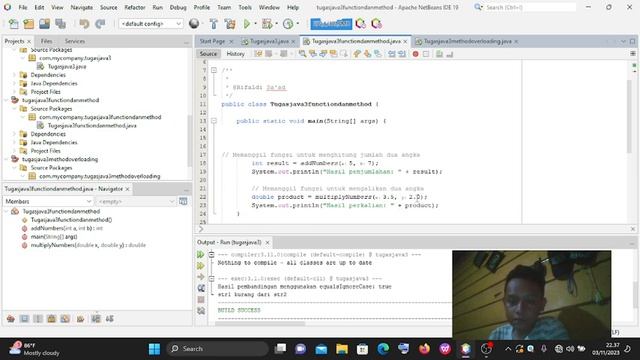Open the Refactor menu

pos(135,7)
